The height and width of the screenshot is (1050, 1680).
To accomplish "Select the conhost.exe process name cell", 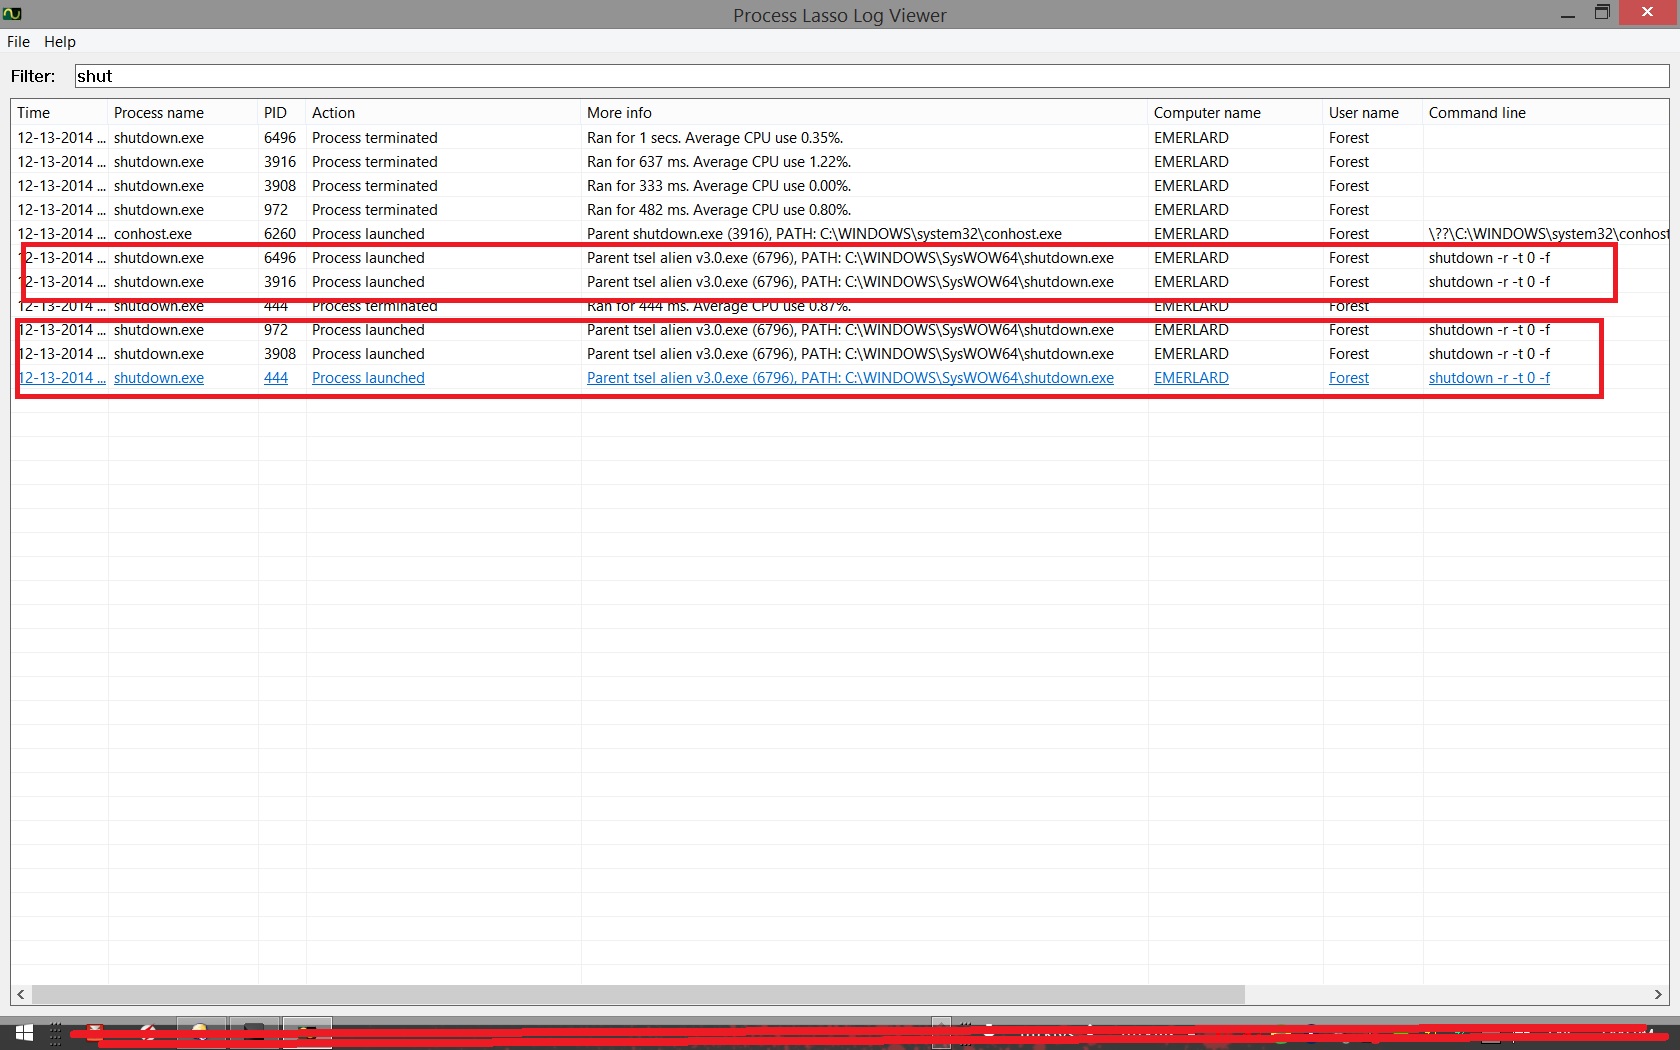I will coord(153,234).
